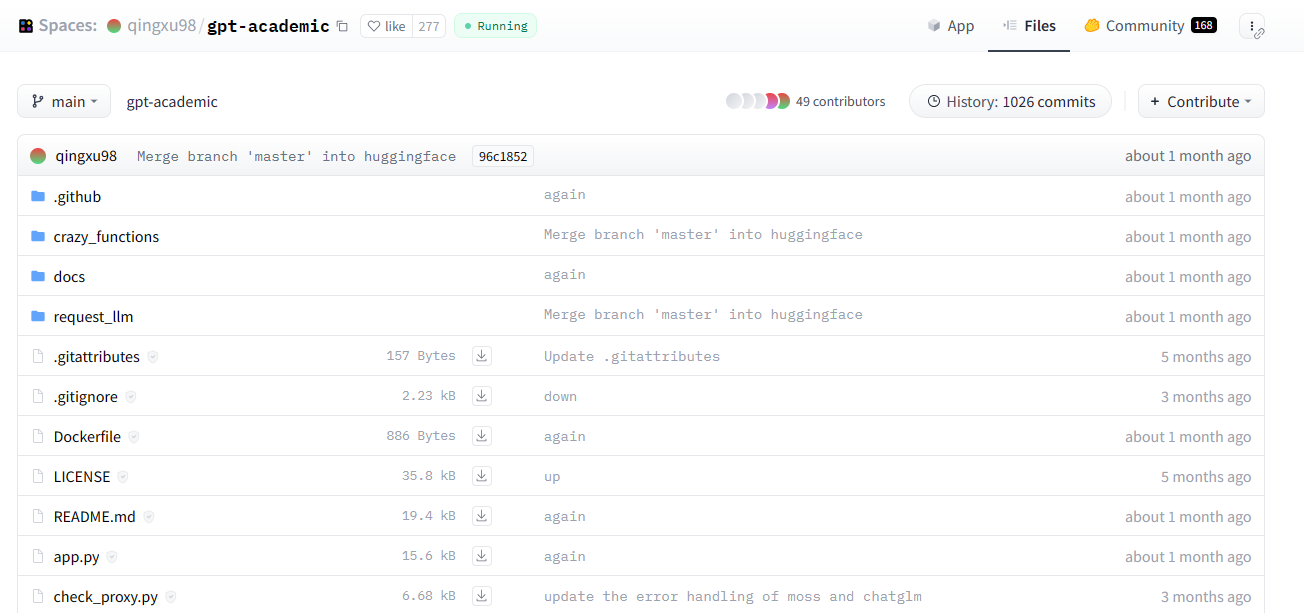Download the app.py file
Screen dimensions: 1304x613
point(481,555)
